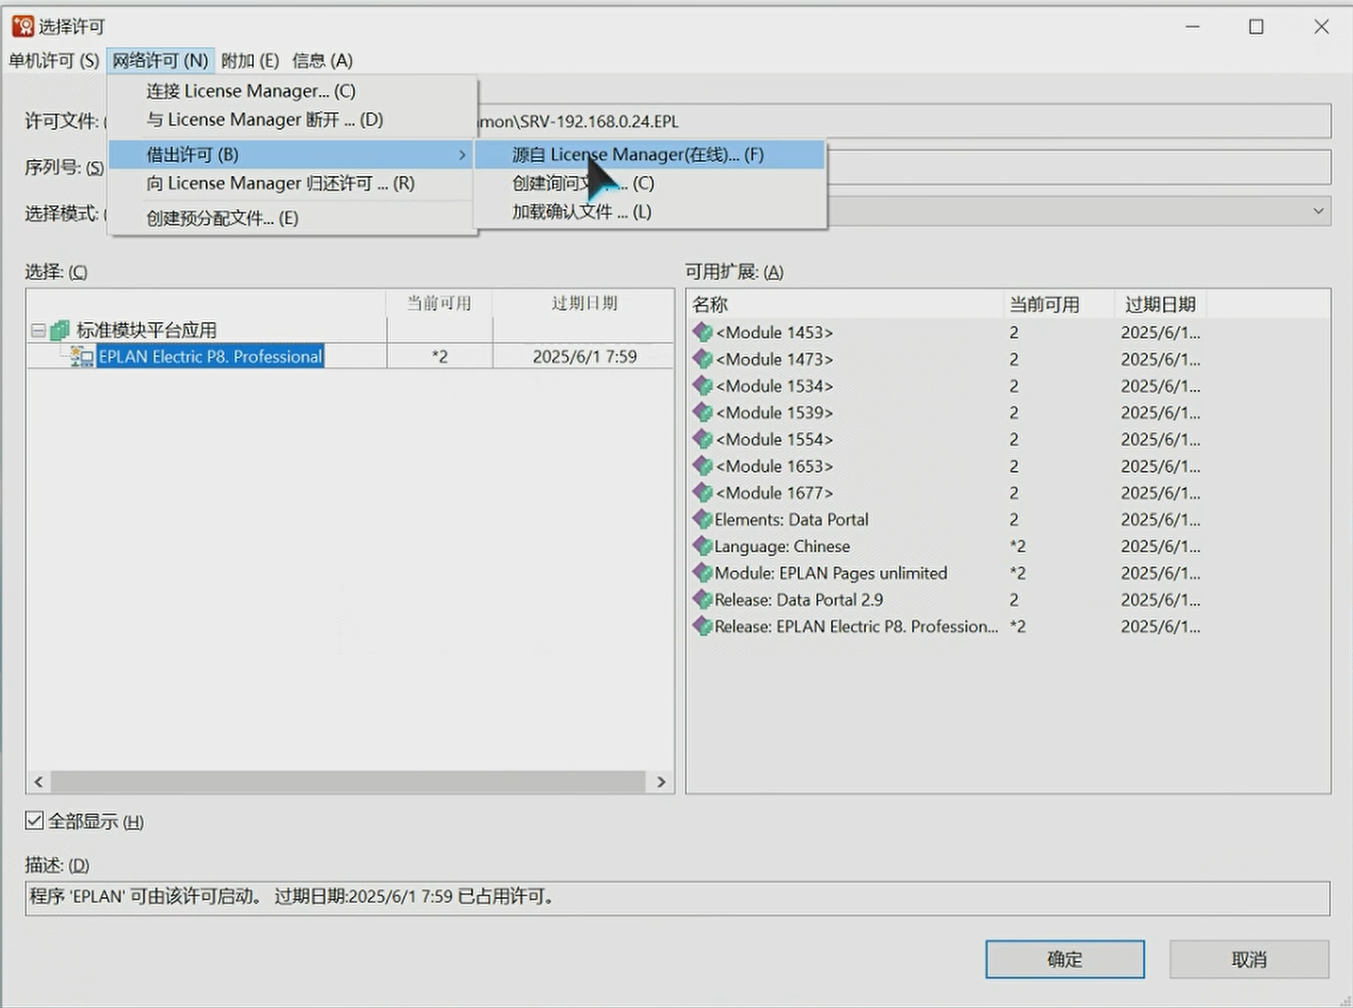Click the horizontal scrollbar thumb in selection list
This screenshot has height=1008, width=1353.
[348, 782]
